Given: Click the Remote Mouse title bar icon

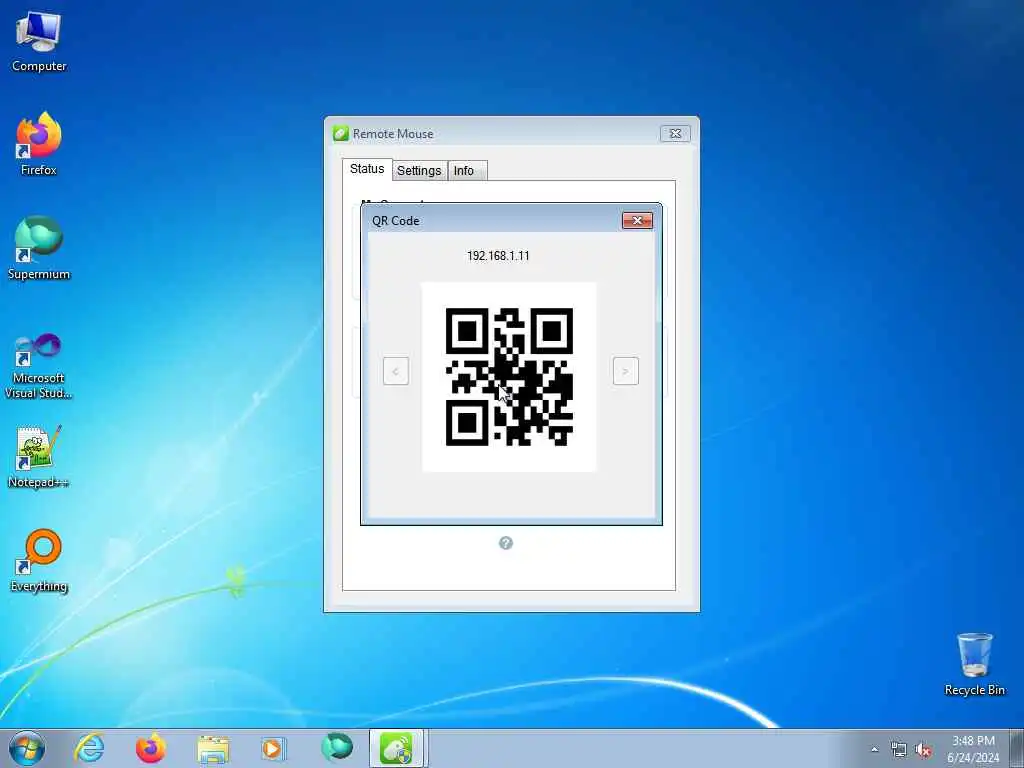Looking at the screenshot, I should click(x=340, y=133).
